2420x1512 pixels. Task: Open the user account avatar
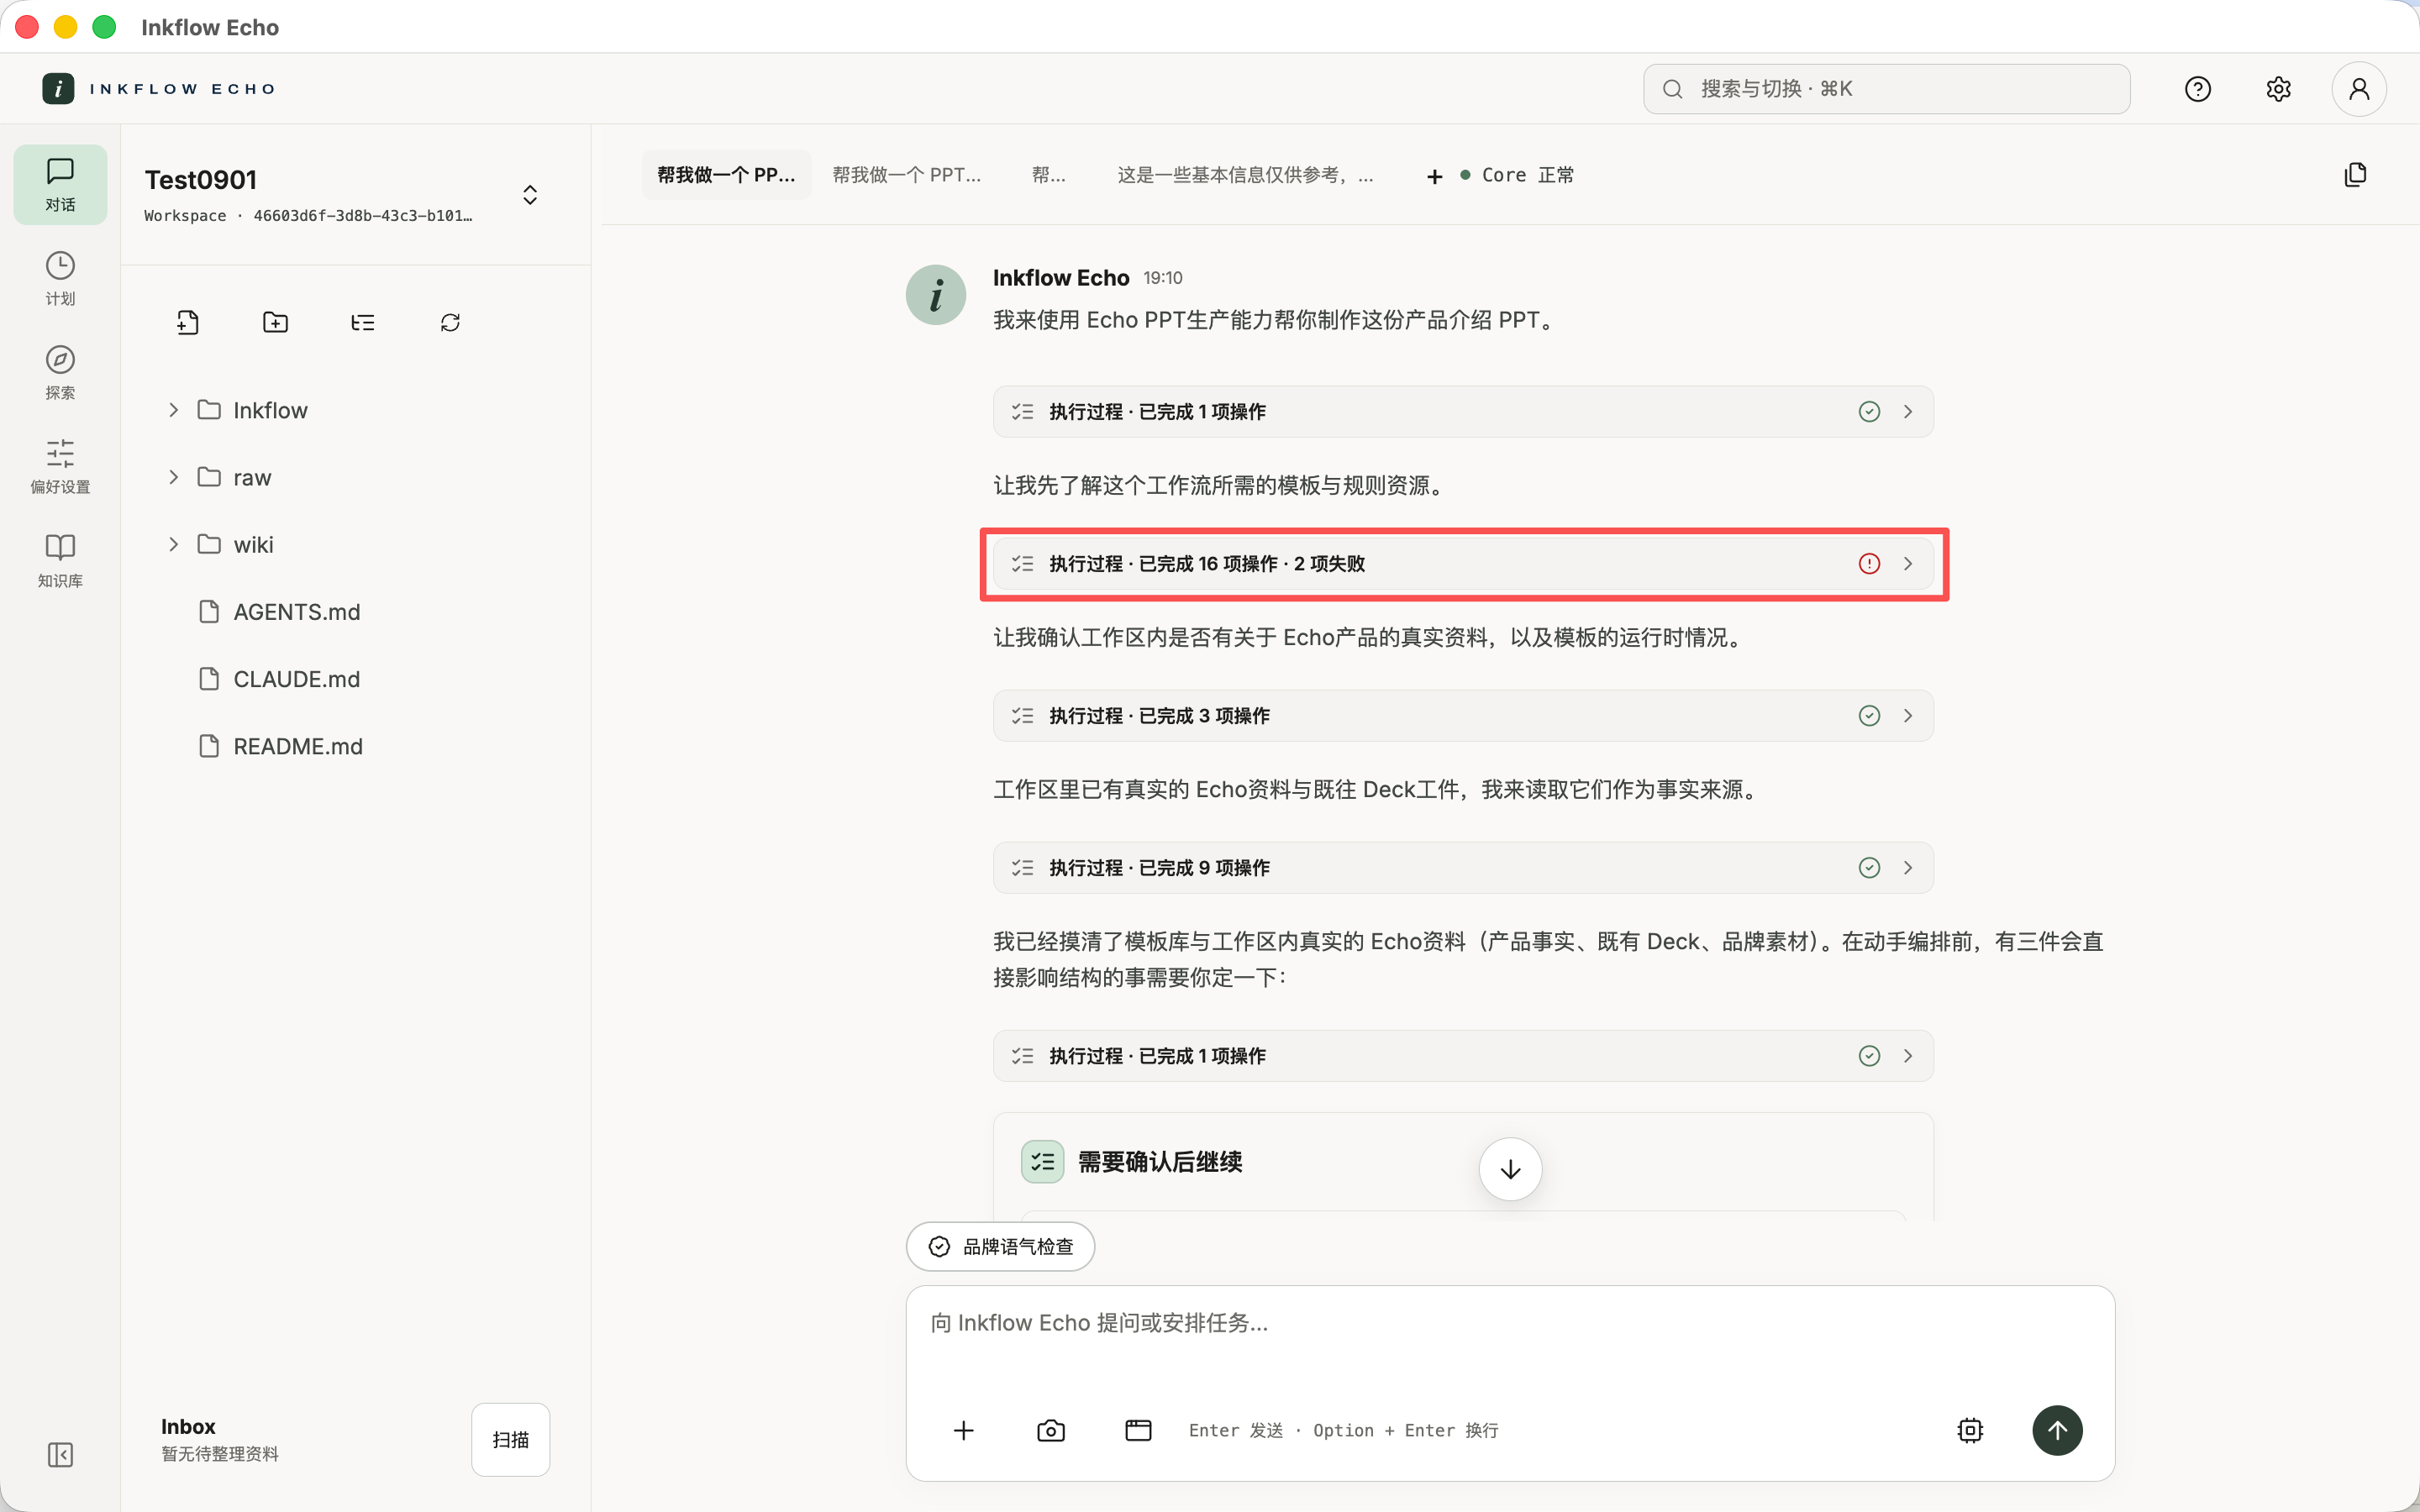(2359, 89)
